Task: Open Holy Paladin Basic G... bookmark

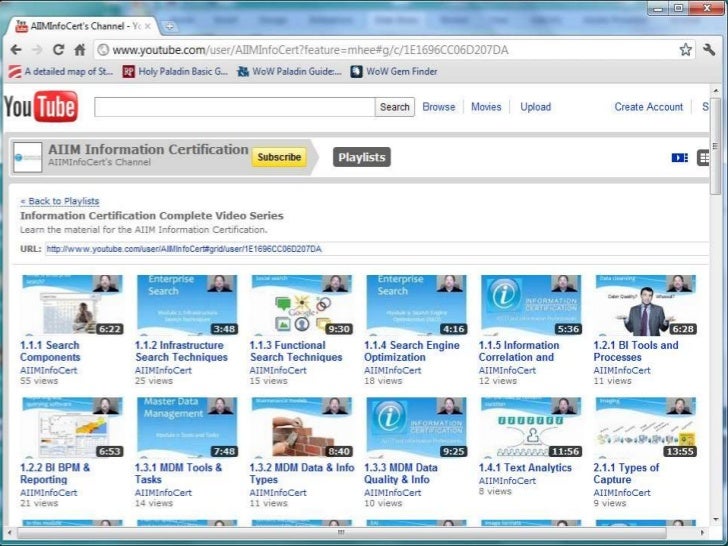Action: 175,72
